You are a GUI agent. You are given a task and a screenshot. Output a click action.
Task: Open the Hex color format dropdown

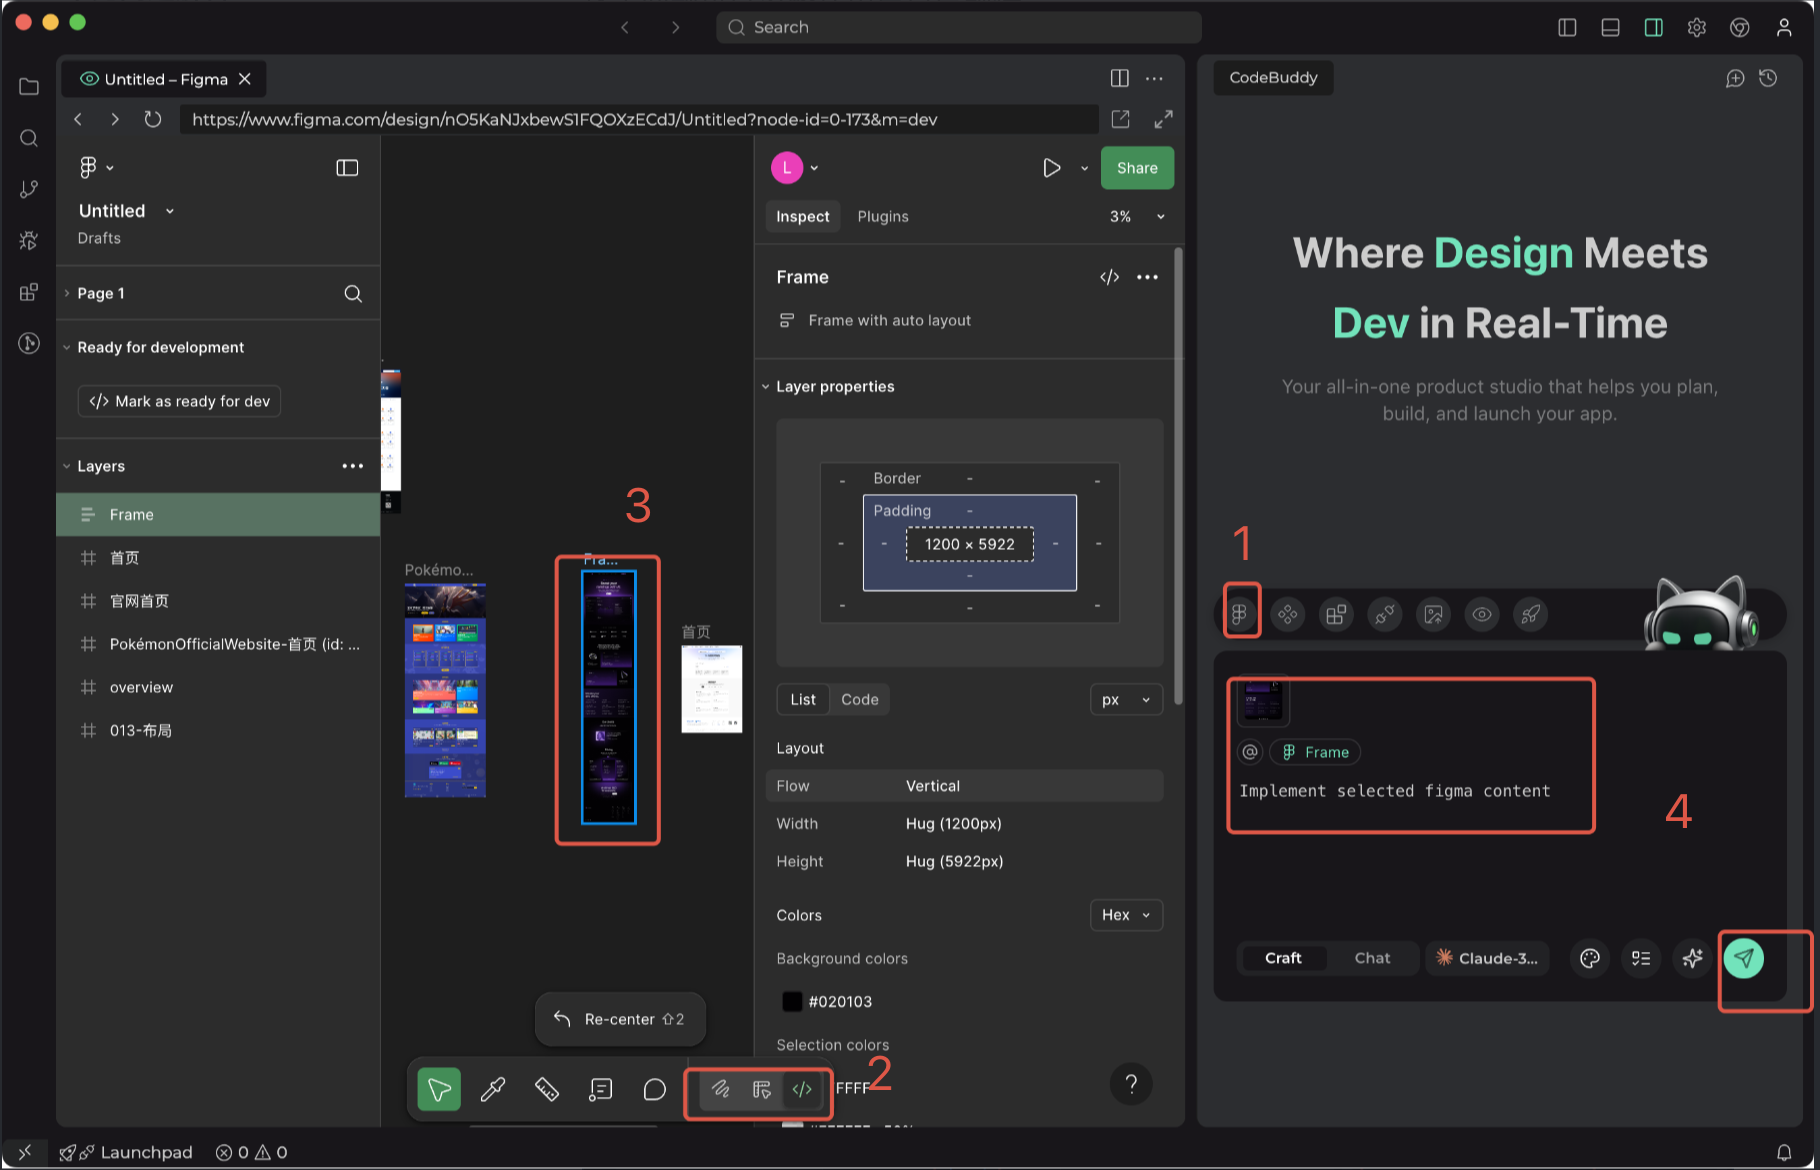point(1126,915)
